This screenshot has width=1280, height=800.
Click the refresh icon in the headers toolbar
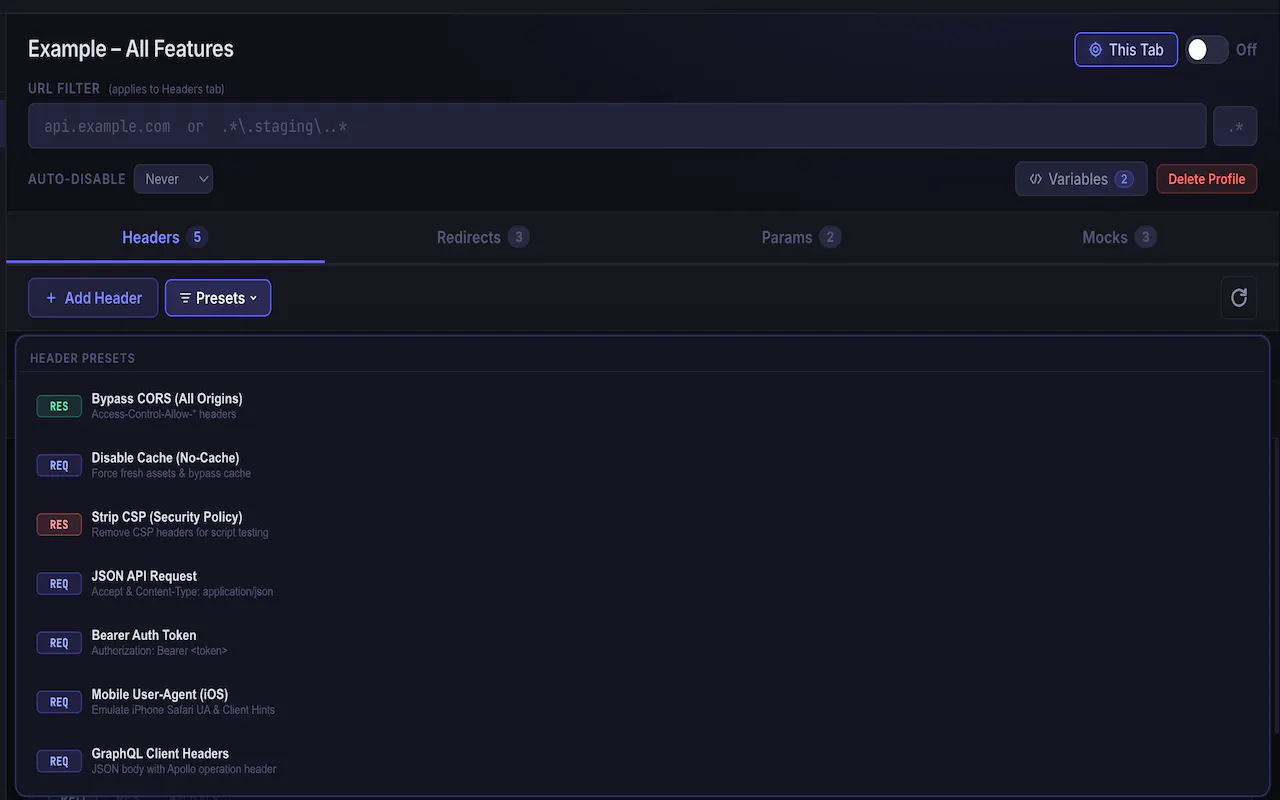(1239, 298)
